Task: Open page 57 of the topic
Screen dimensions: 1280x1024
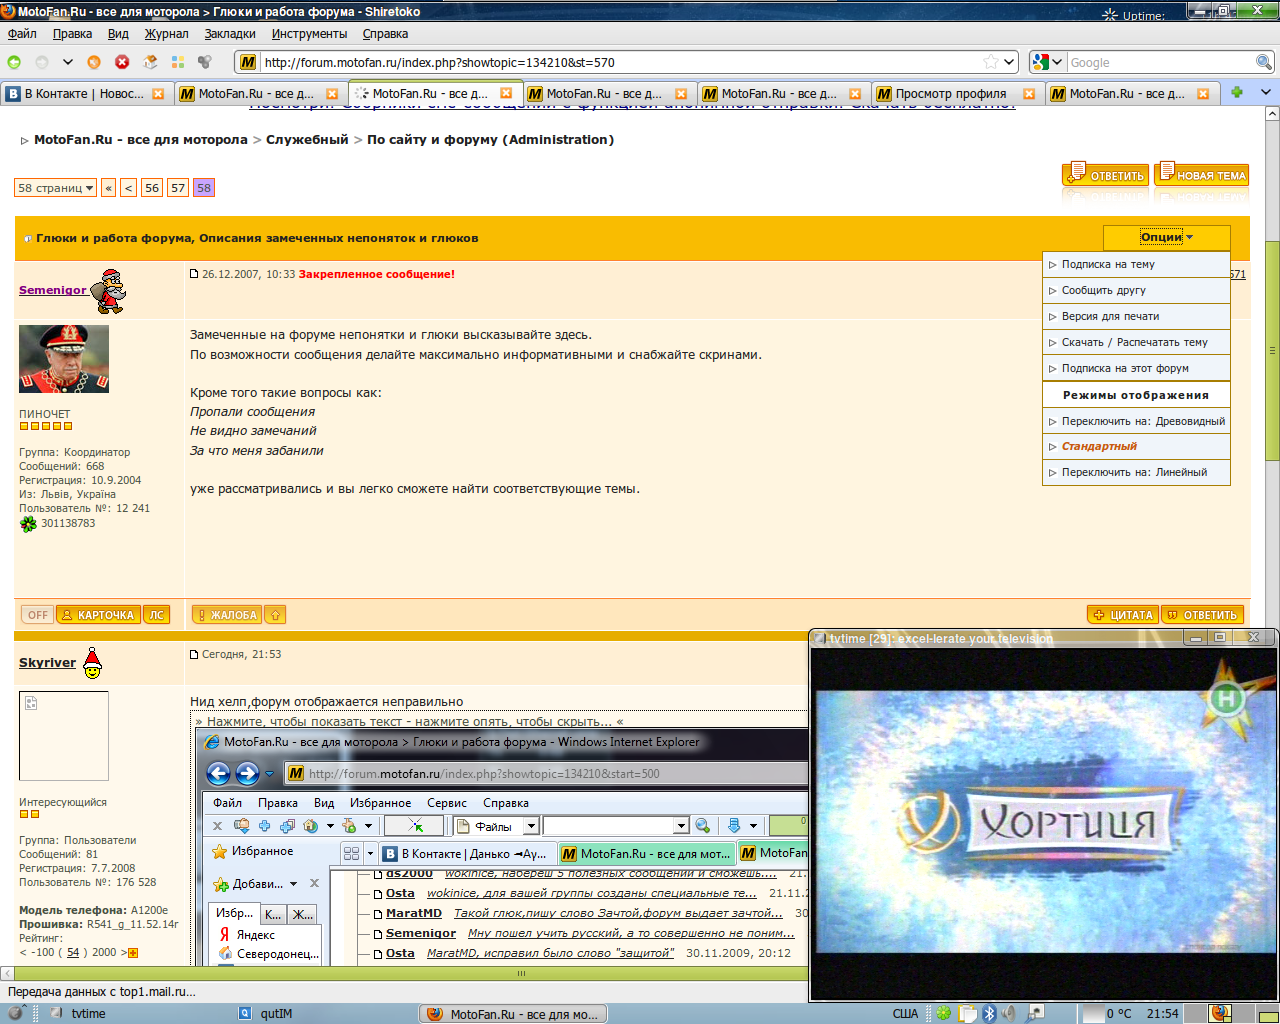Action: [178, 188]
